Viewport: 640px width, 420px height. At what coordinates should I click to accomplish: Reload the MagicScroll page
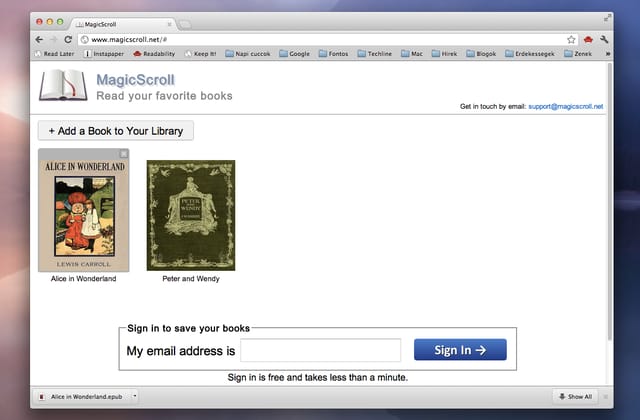(68, 40)
